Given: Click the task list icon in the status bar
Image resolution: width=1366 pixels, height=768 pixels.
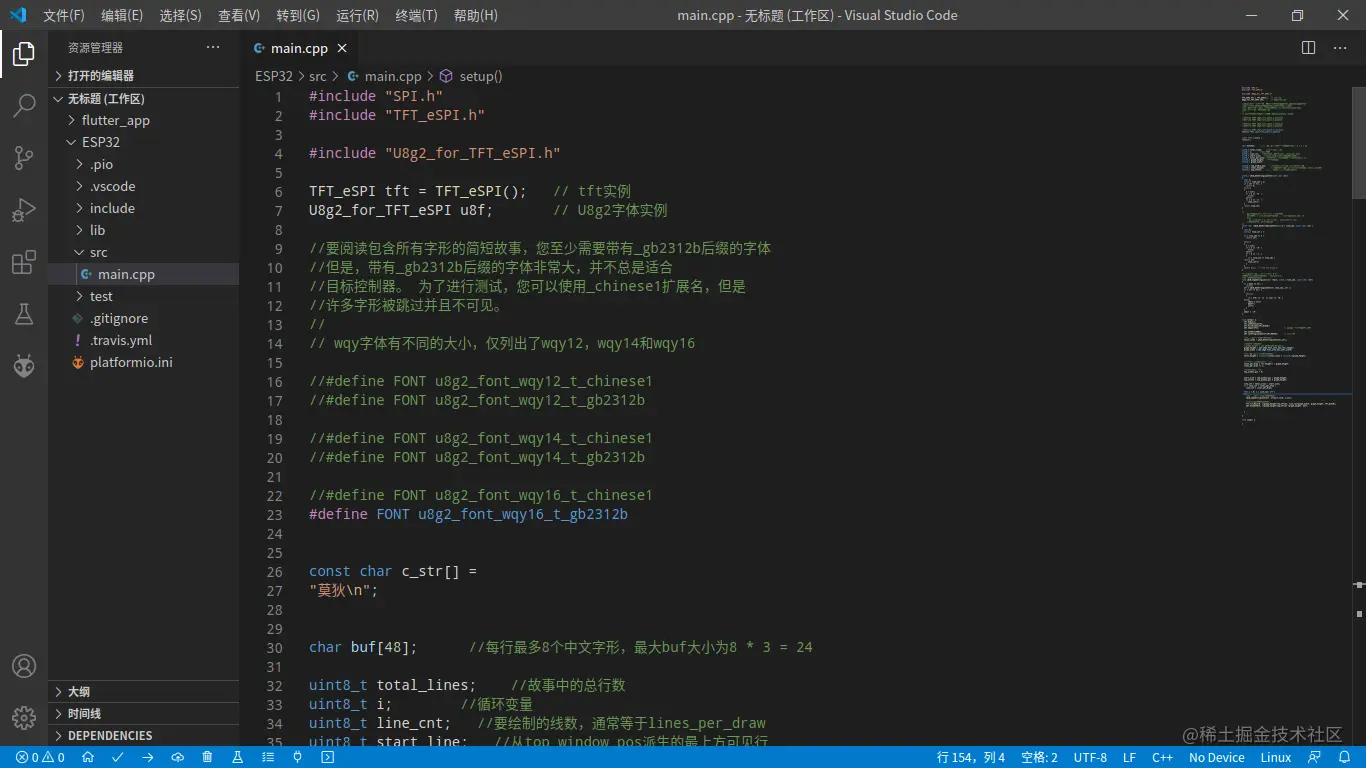Looking at the screenshot, I should pyautogui.click(x=268, y=758).
